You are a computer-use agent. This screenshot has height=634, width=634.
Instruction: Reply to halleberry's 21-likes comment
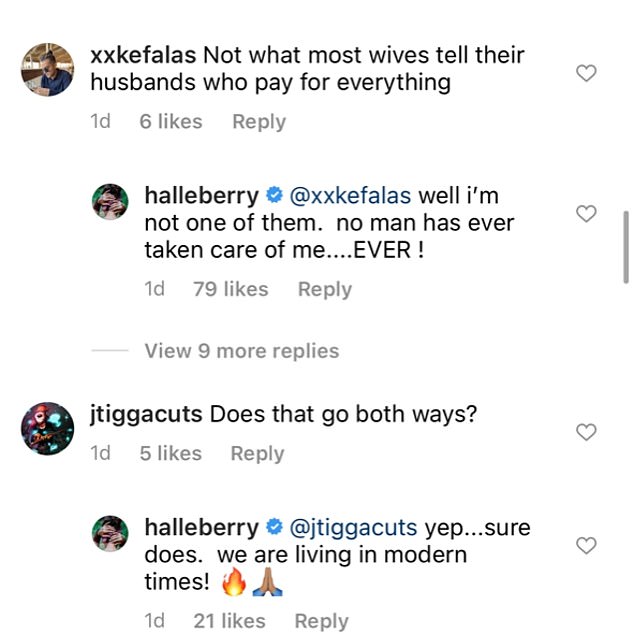pyautogui.click(x=322, y=621)
